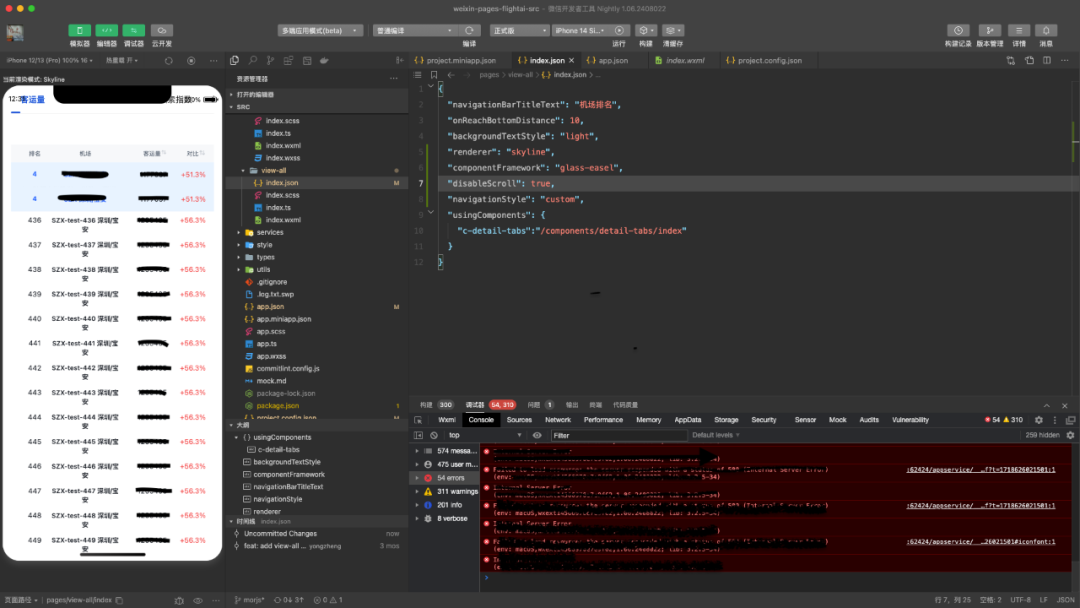Click the clear console icon
1080x608 pixels.
[434, 435]
